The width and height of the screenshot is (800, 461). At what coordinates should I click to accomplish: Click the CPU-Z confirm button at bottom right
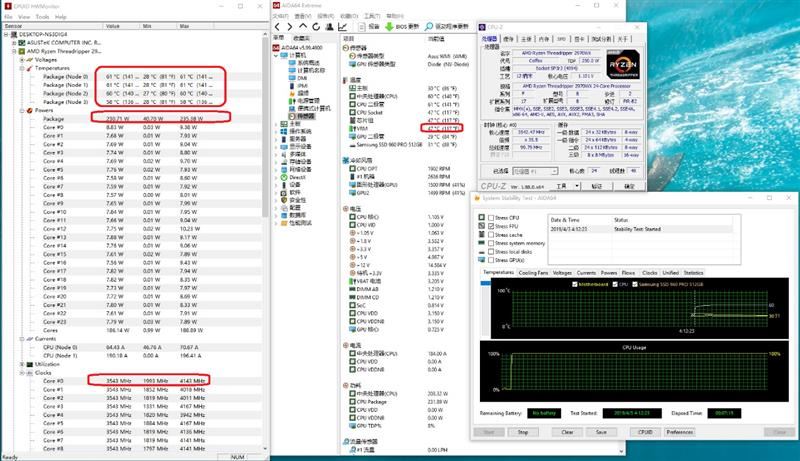tap(629, 187)
